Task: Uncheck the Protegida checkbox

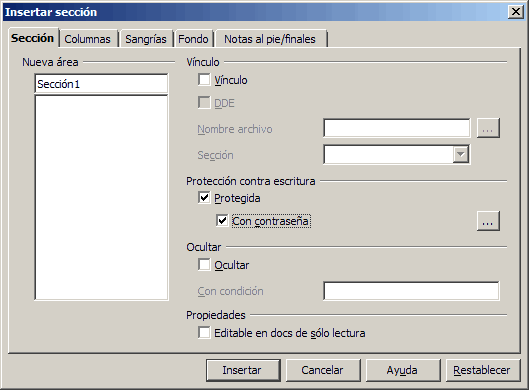Action: [204, 198]
